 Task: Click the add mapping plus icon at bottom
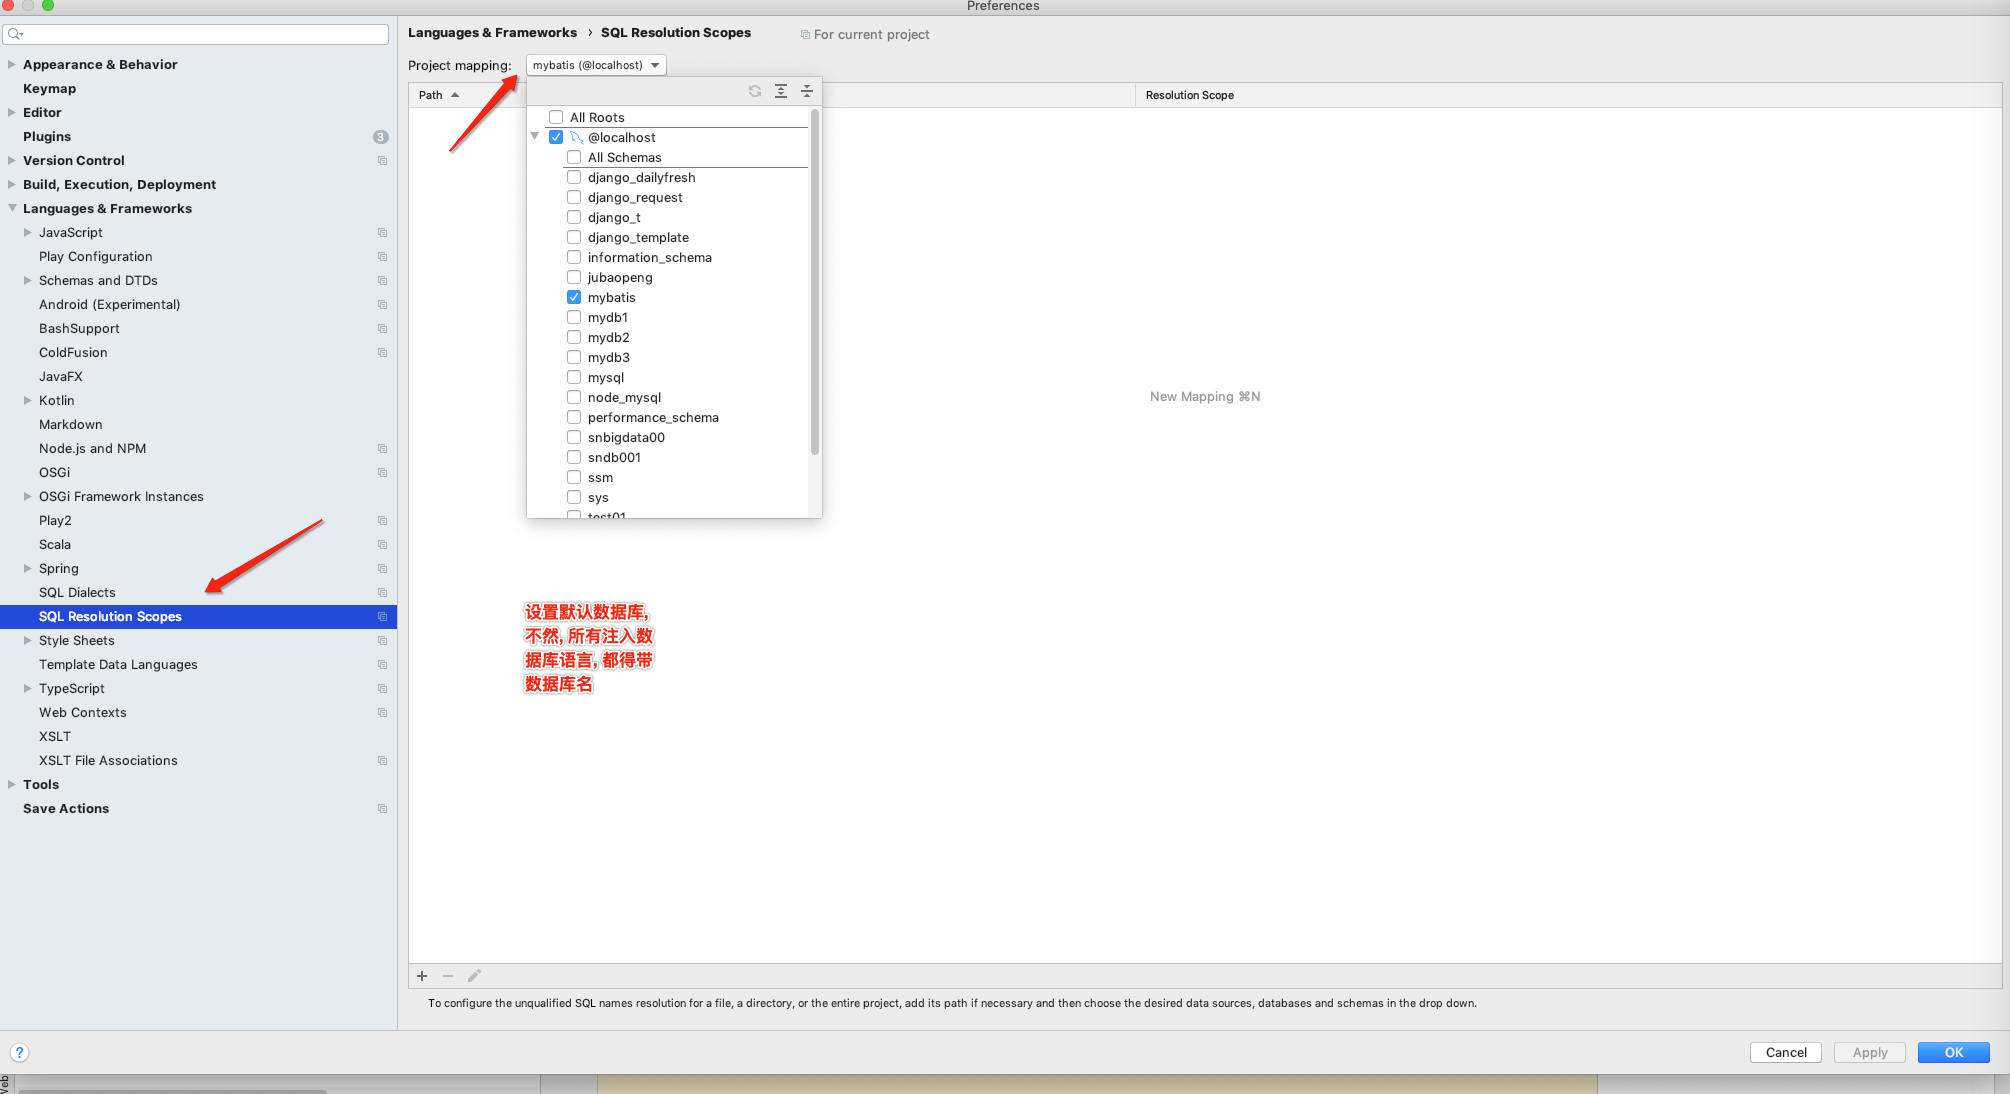click(422, 975)
